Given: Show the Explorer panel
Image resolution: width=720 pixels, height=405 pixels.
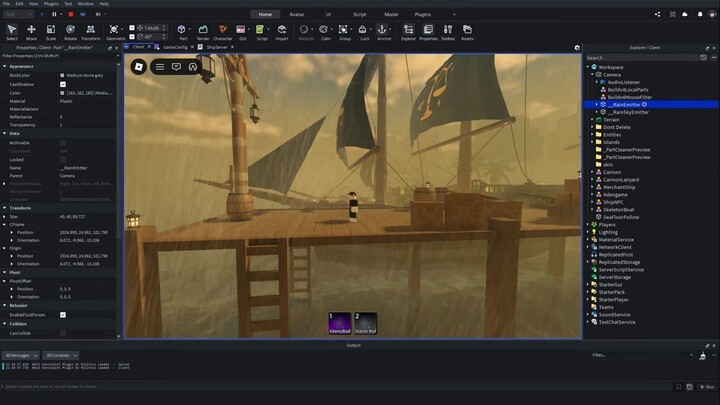Looking at the screenshot, I should click(408, 32).
